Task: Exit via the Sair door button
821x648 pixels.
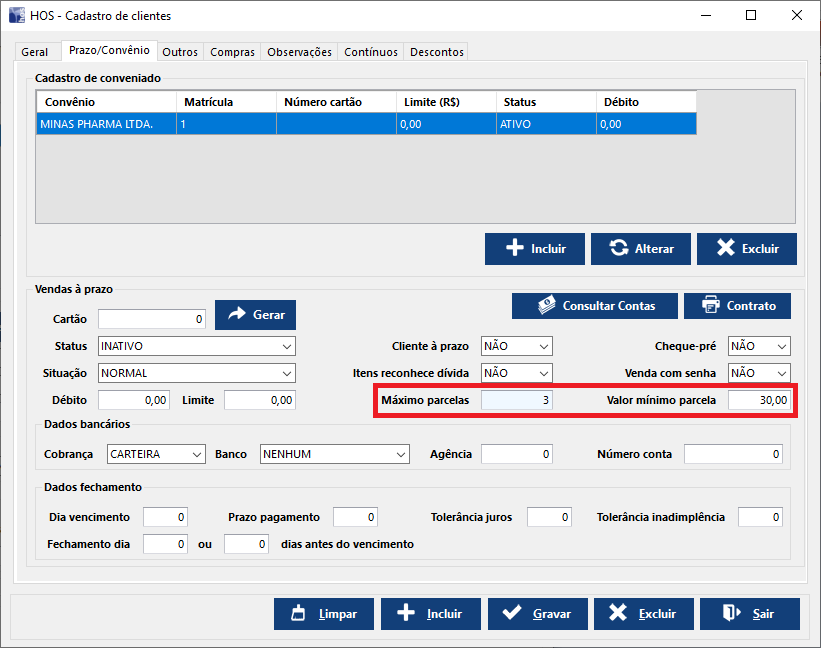Action: [749, 614]
